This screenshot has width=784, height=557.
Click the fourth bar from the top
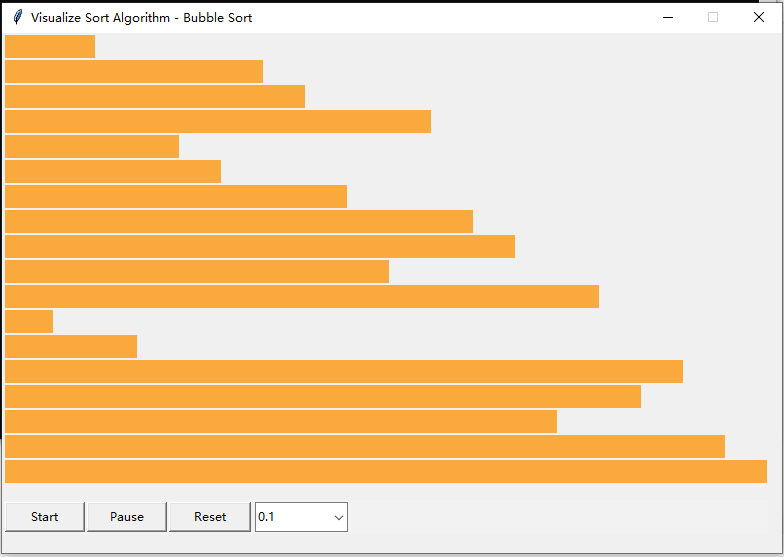click(217, 122)
